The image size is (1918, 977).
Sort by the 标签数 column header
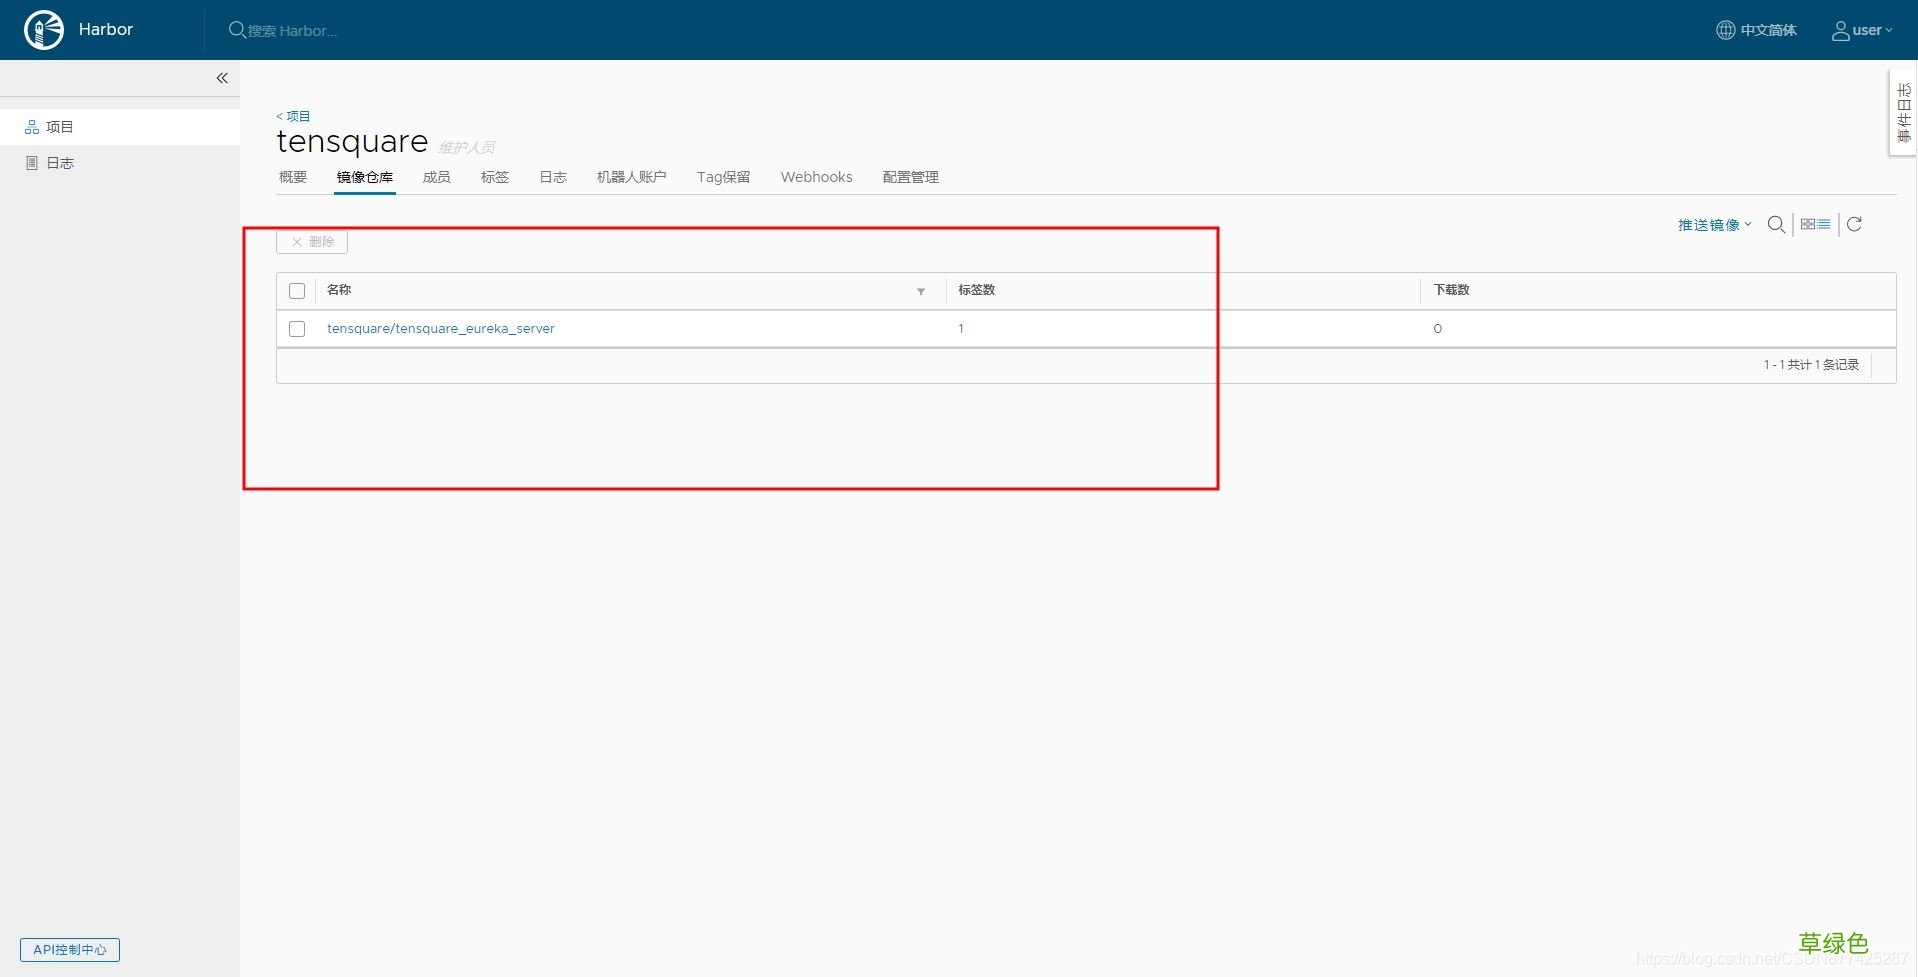point(977,290)
